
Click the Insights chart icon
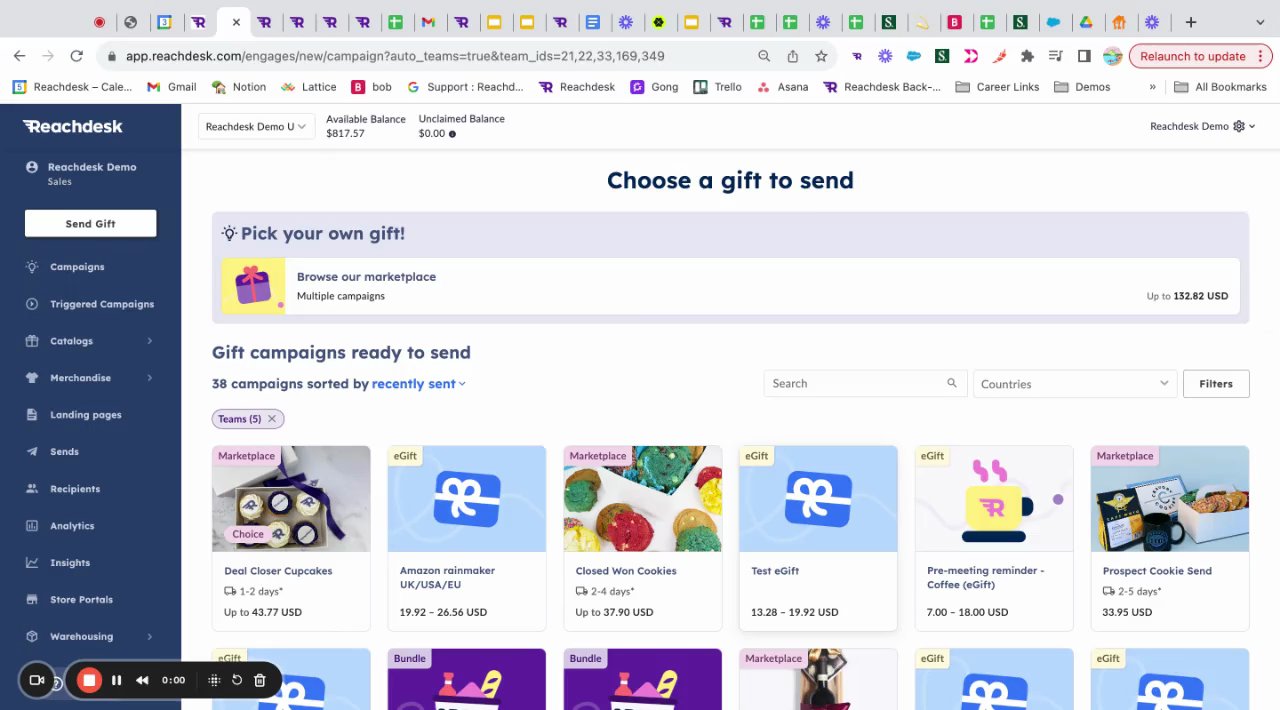(x=32, y=563)
